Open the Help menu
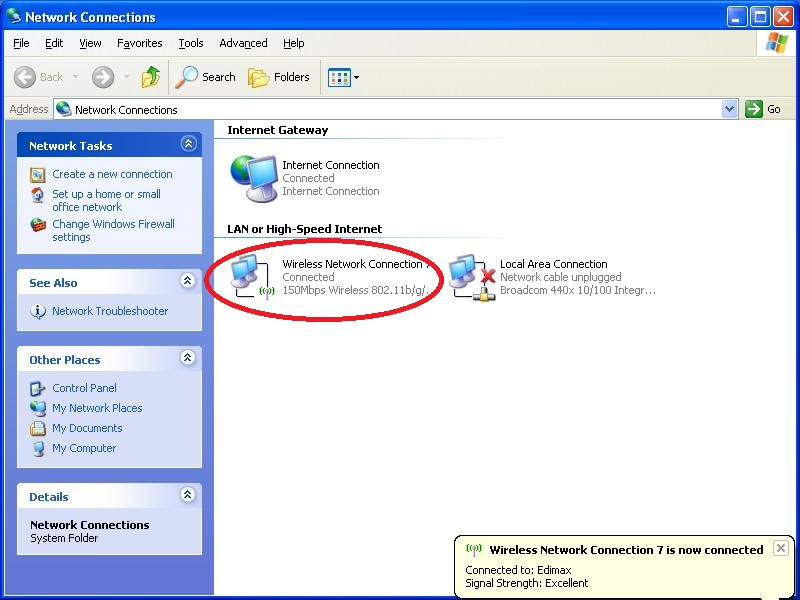 click(x=293, y=43)
